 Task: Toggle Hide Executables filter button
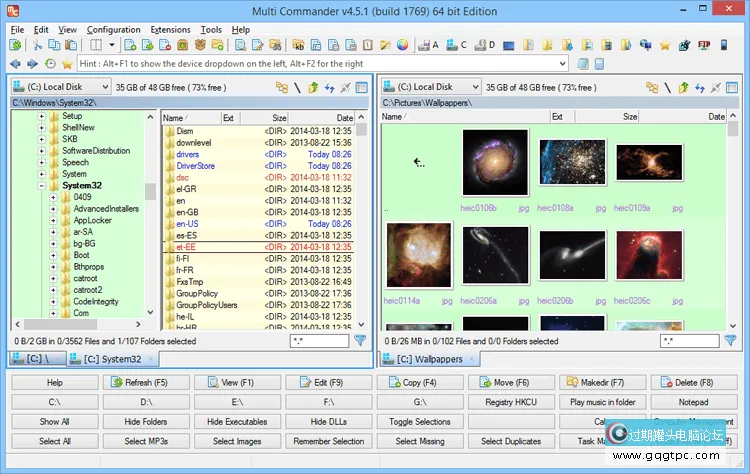[x=236, y=422]
